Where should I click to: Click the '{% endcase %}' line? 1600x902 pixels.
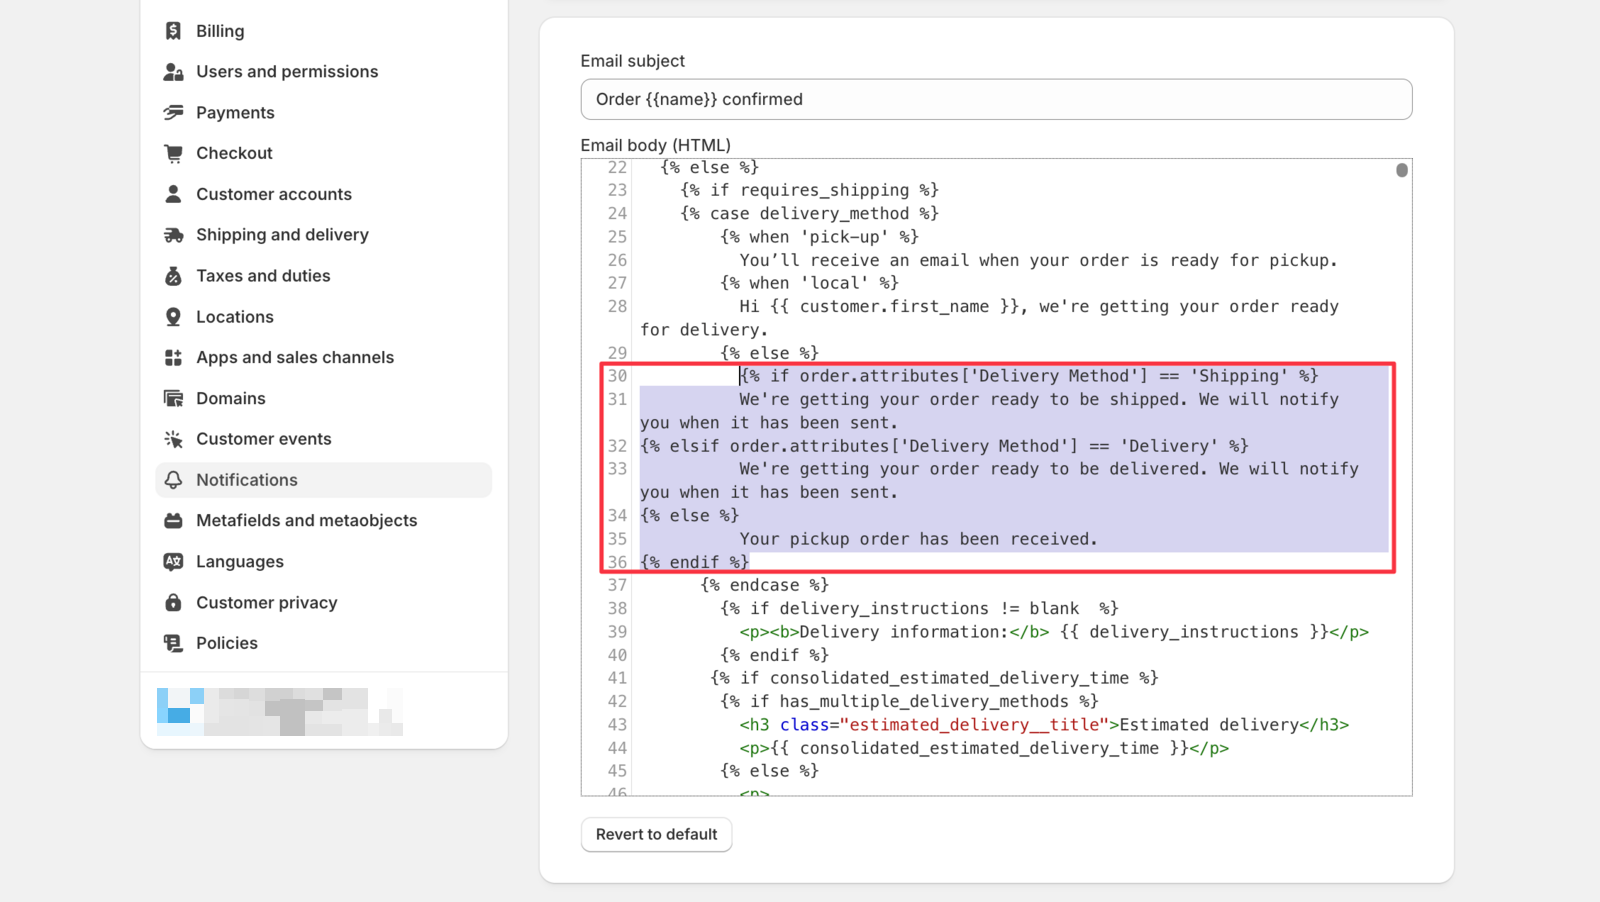click(x=765, y=585)
